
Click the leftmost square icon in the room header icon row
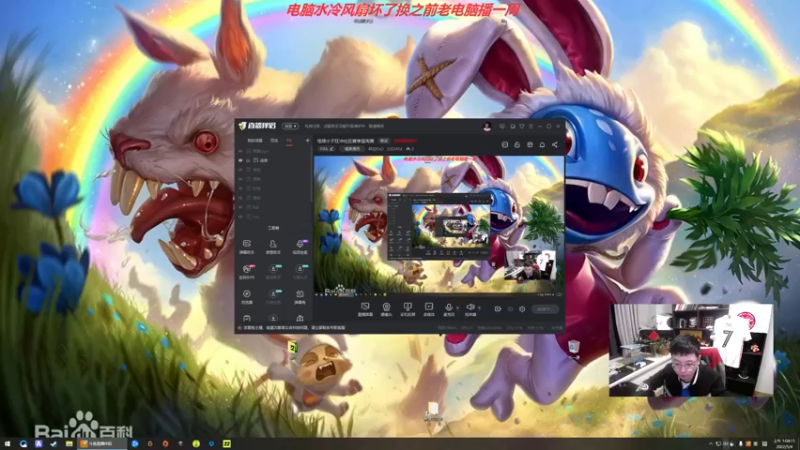coord(505,145)
